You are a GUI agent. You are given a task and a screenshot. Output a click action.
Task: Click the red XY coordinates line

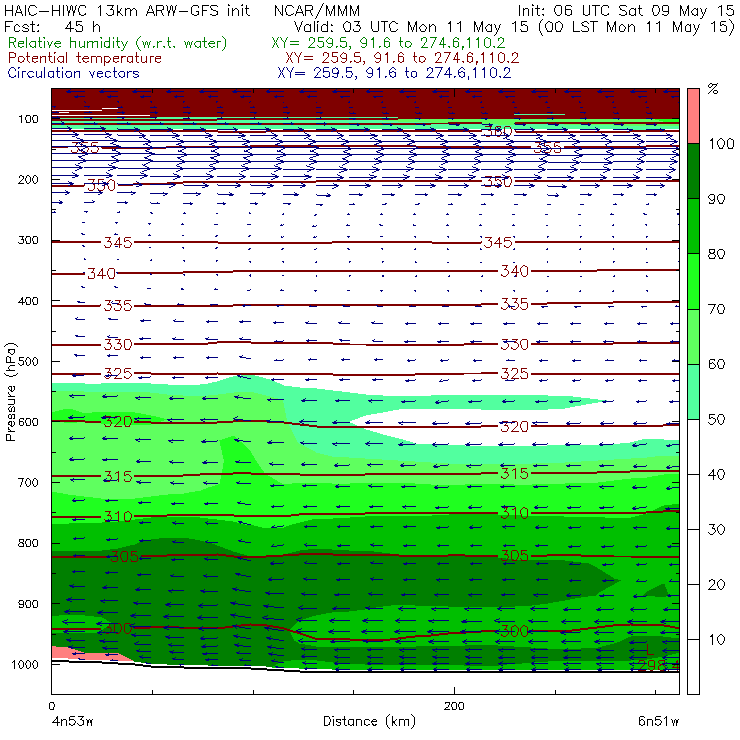[402, 58]
